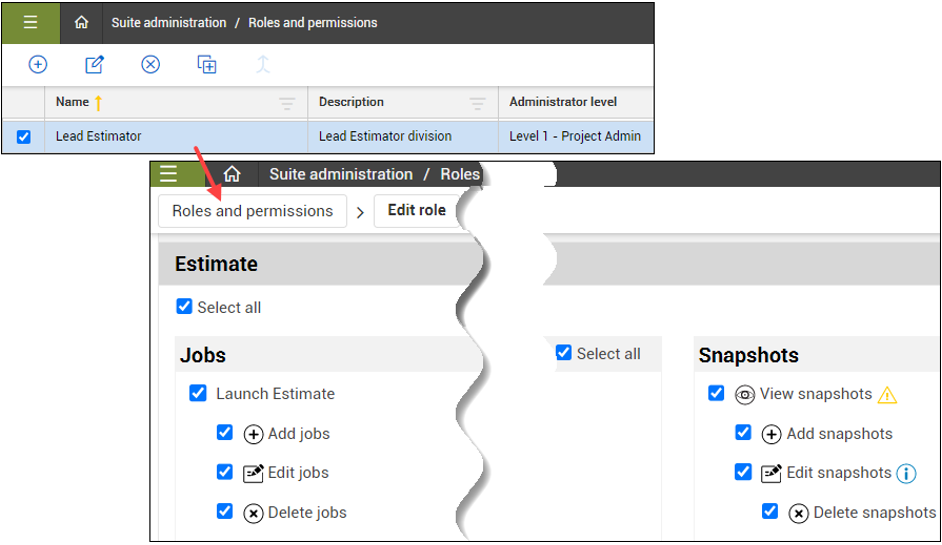This screenshot has width=942, height=545.
Task: Sort by the Name column arrow
Action: tap(99, 103)
